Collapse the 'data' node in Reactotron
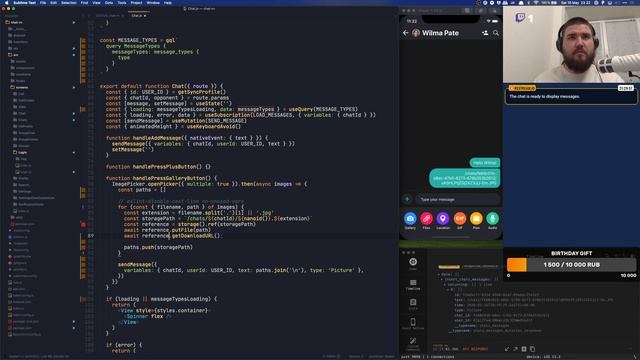 coord(439,274)
